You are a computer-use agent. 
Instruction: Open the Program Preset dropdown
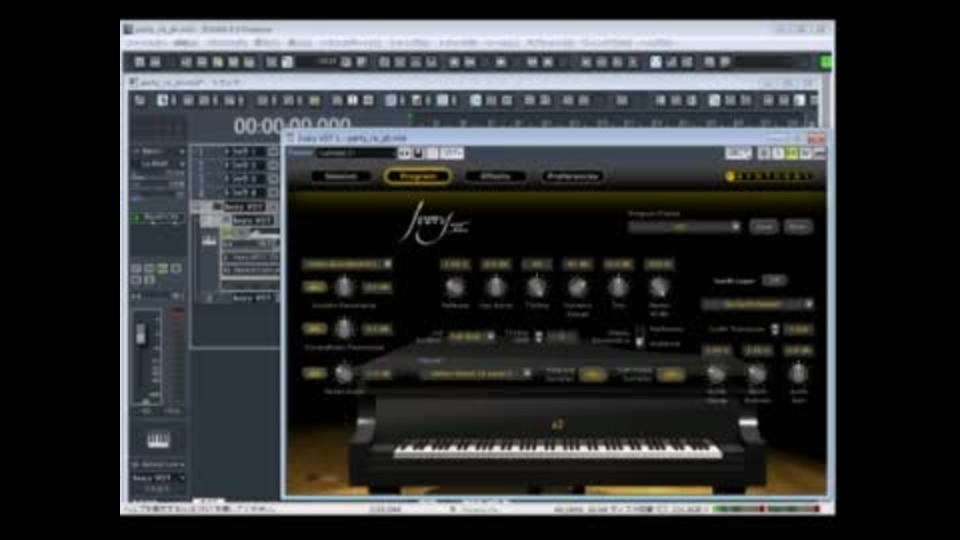(x=684, y=227)
